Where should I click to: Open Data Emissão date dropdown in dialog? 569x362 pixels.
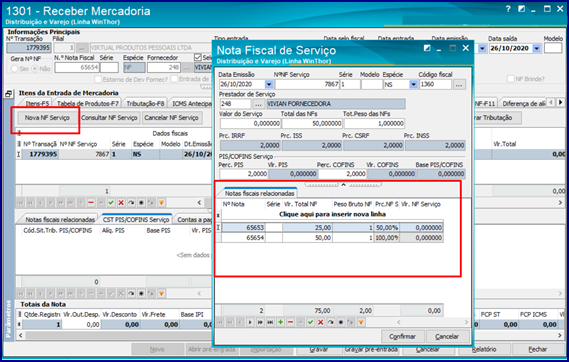pos(269,85)
